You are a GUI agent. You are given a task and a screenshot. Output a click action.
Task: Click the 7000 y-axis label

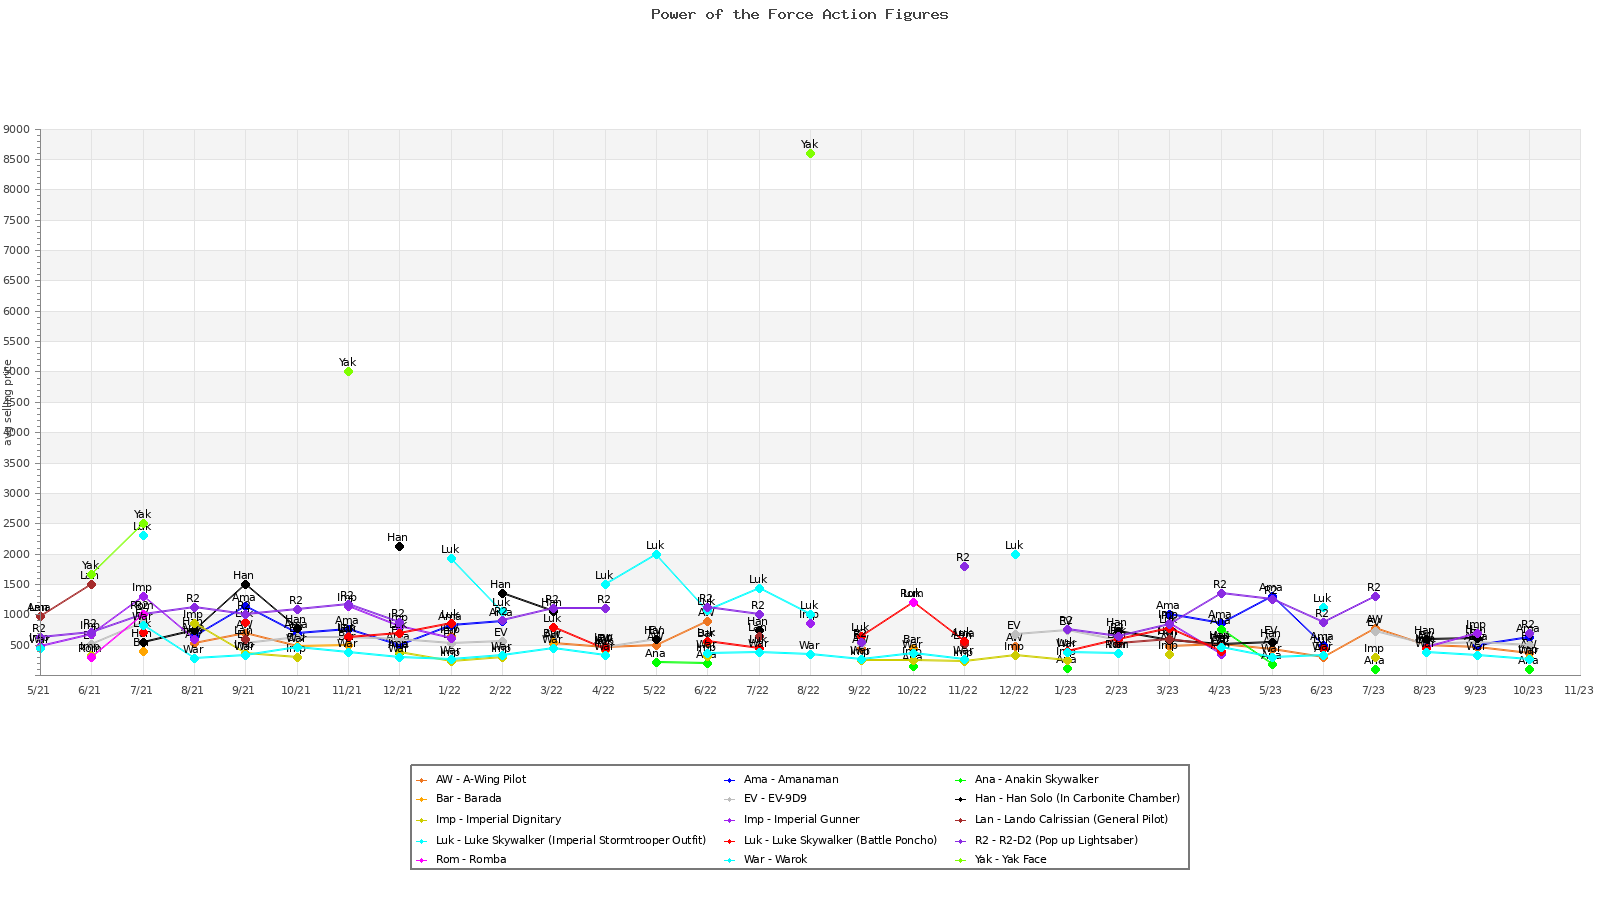[x=17, y=251]
